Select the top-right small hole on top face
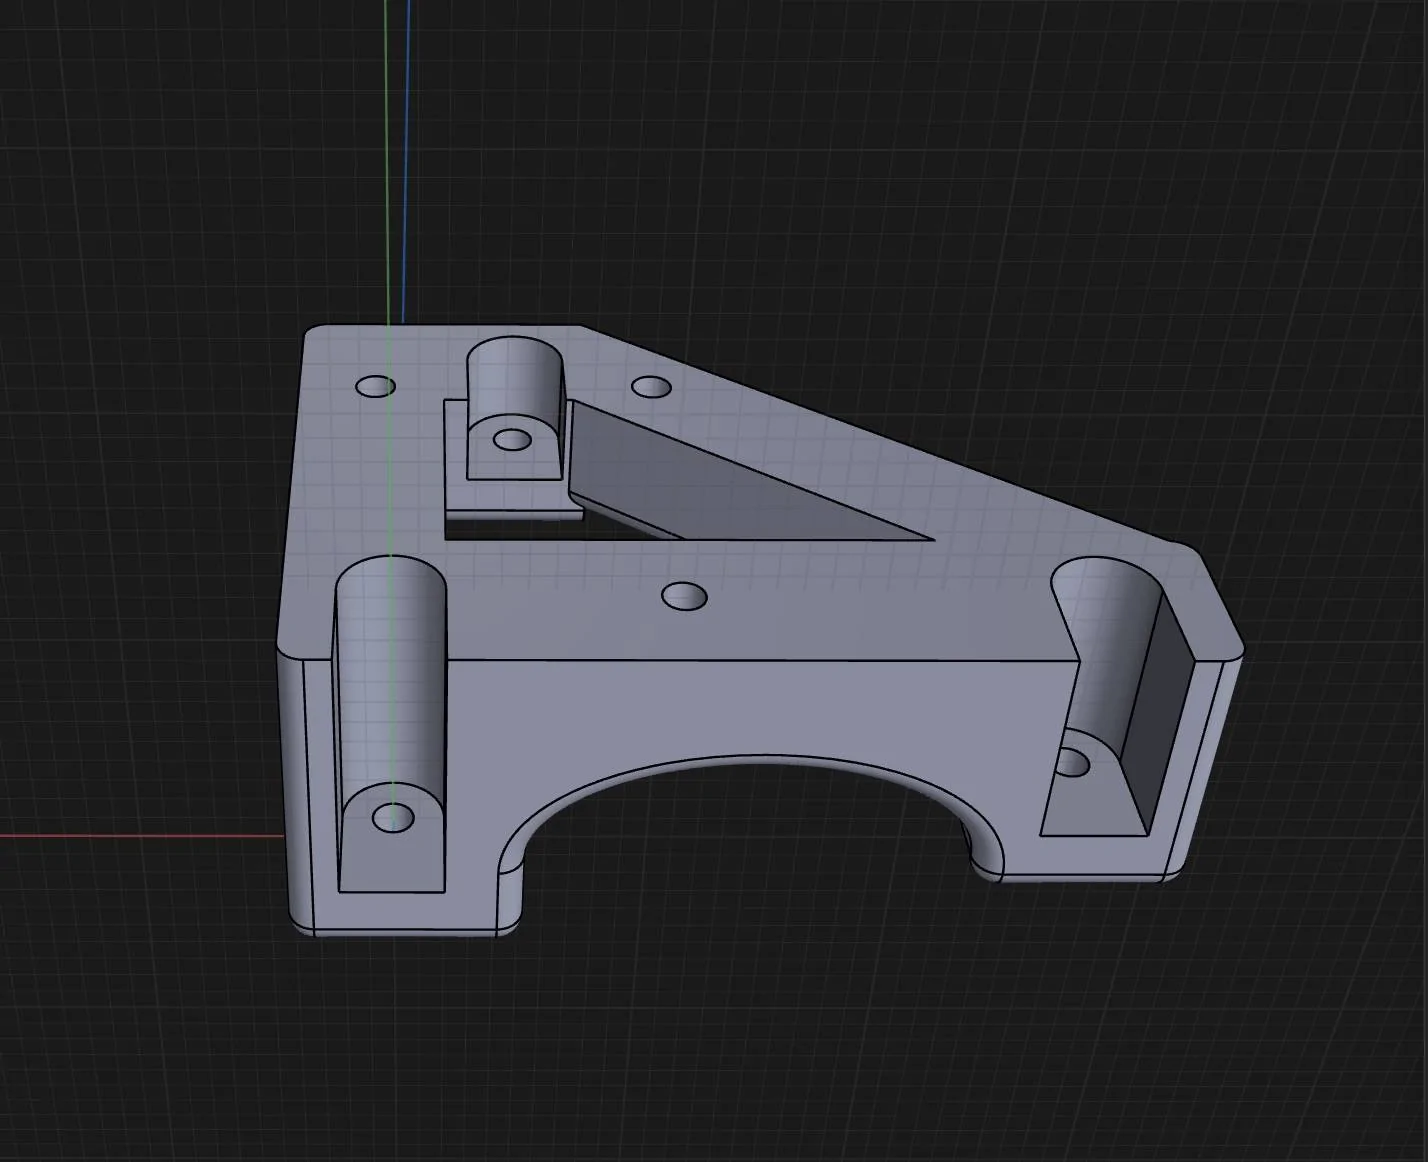1428x1162 pixels. pyautogui.click(x=650, y=386)
